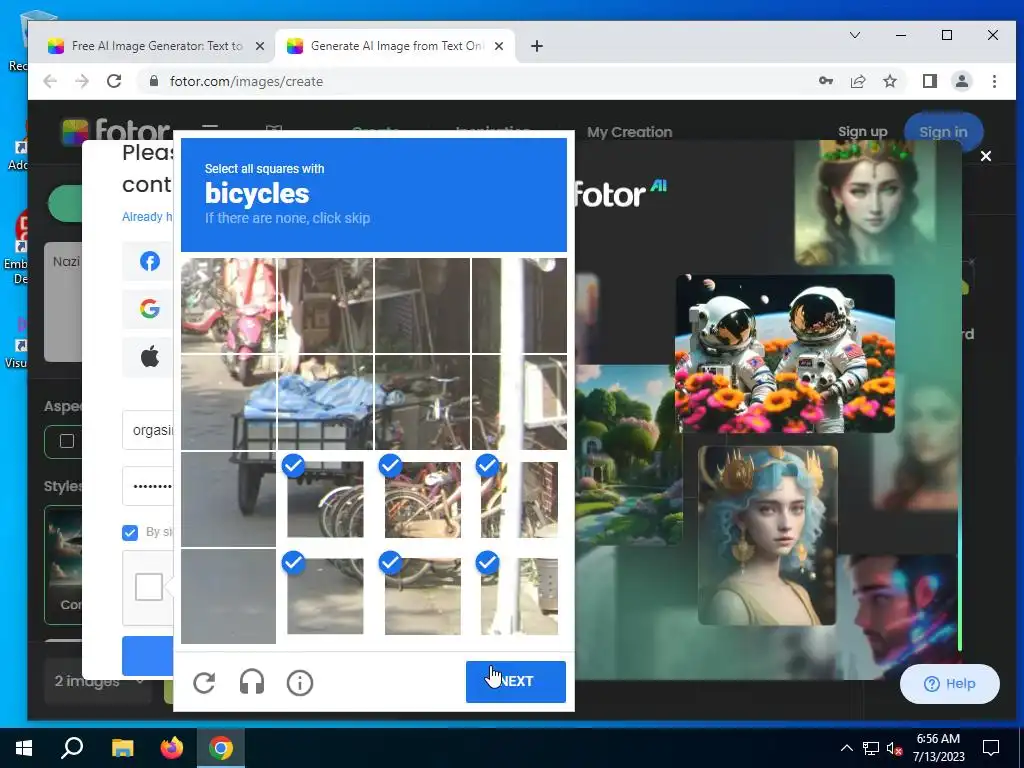Bookmark this page star icon
The width and height of the screenshot is (1024, 768).
(x=889, y=81)
